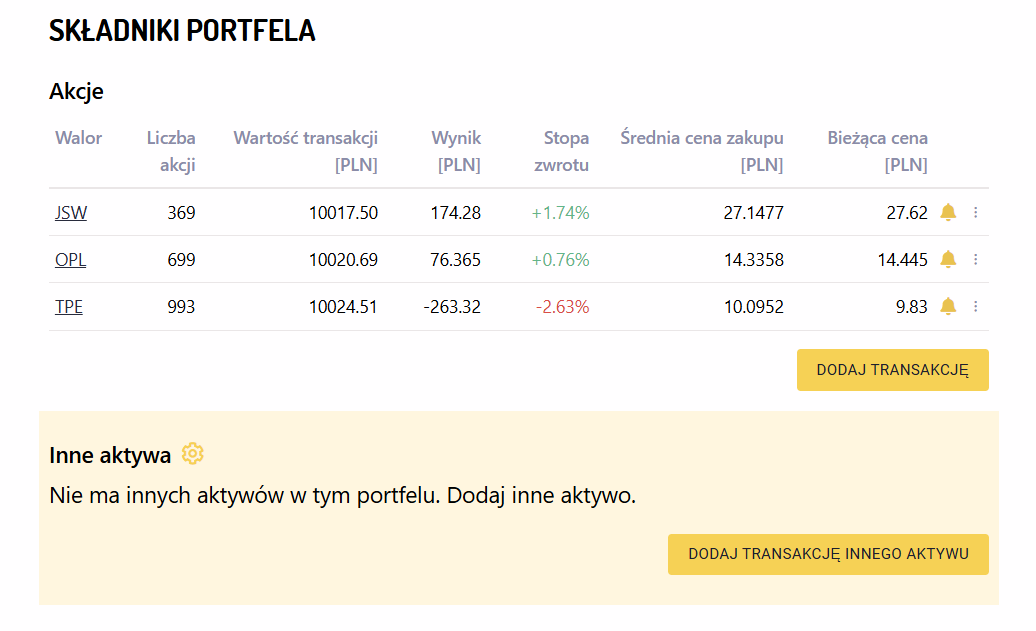This screenshot has width=1036, height=631.
Task: Click the alert bell for JSW
Action: point(948,212)
